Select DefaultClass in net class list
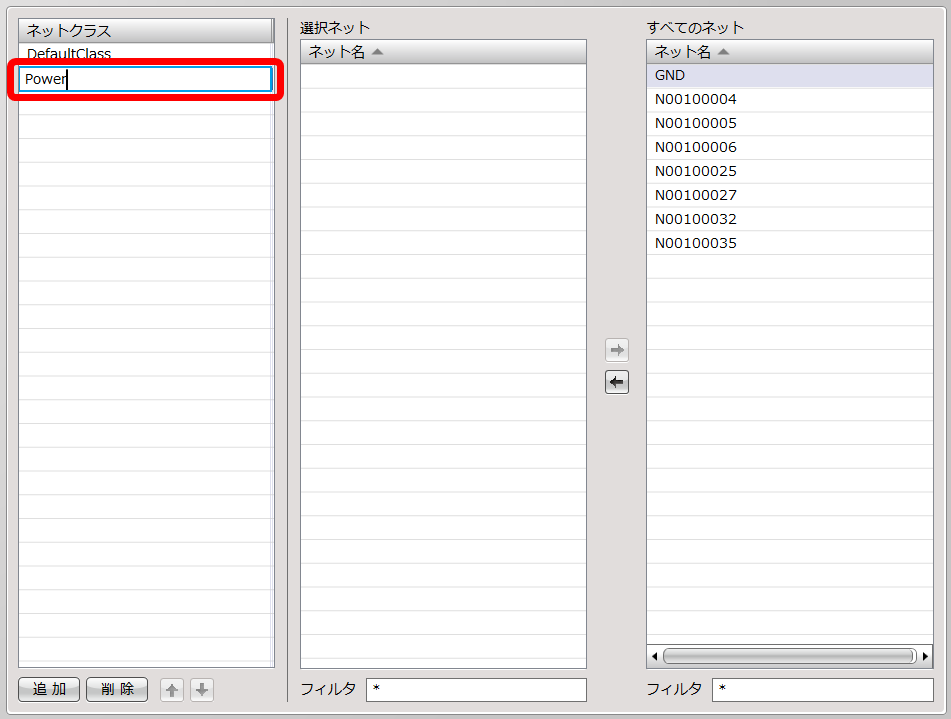 click(x=69, y=54)
